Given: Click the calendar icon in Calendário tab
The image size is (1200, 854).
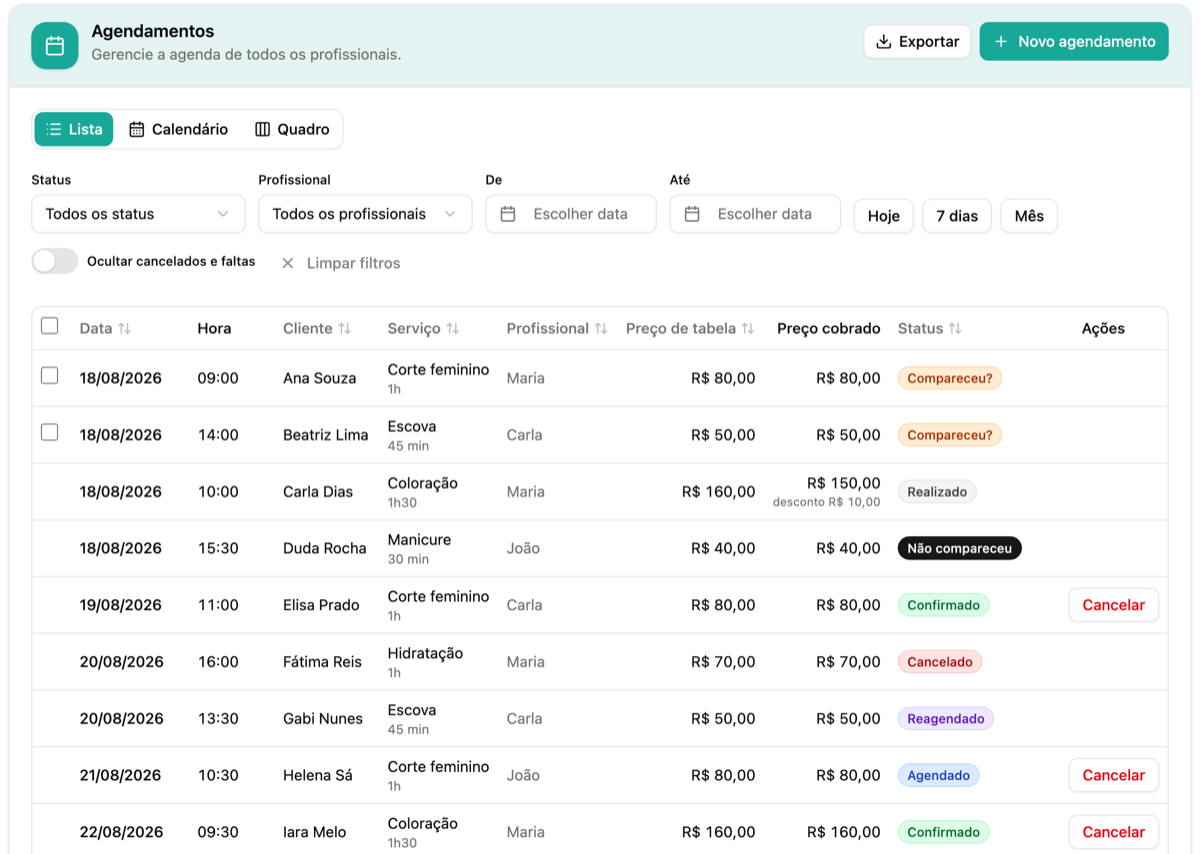Looking at the screenshot, I should [137, 129].
